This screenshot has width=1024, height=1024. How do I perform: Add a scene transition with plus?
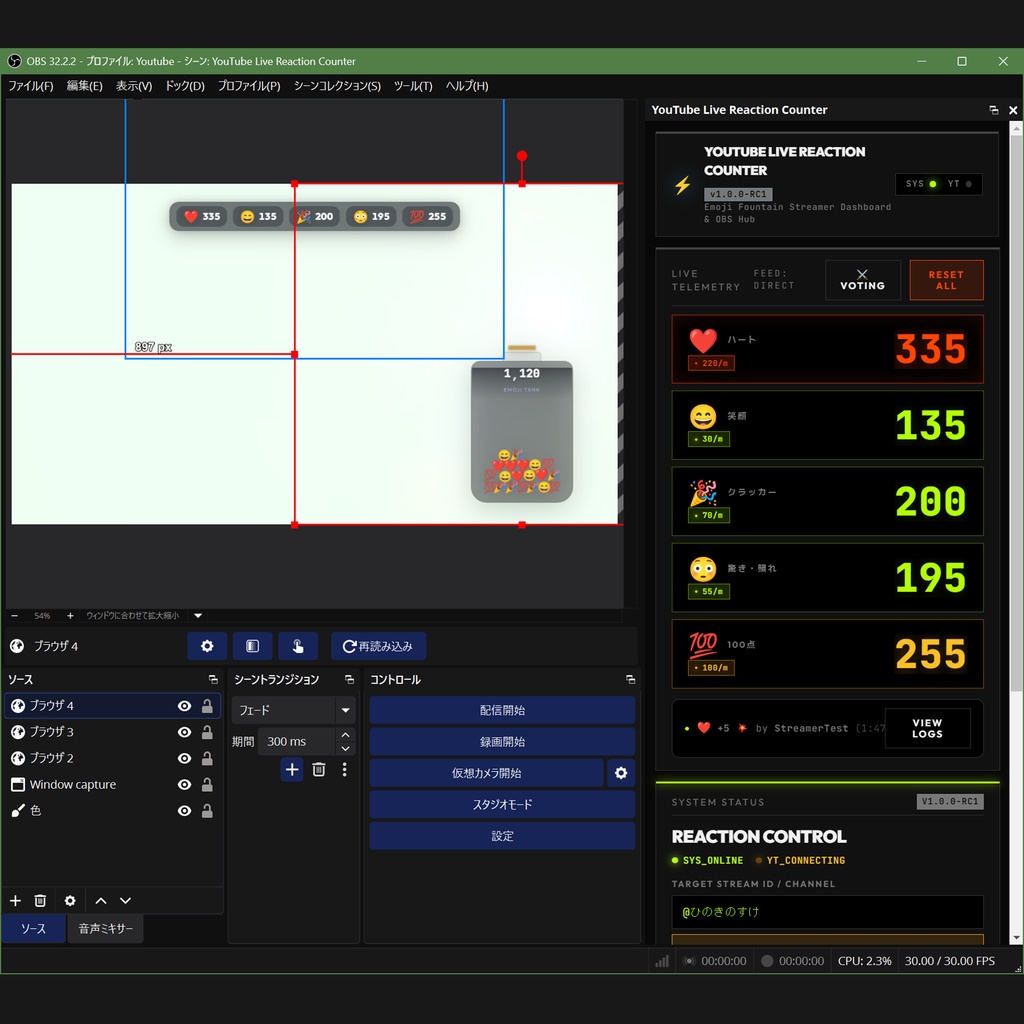(x=292, y=769)
